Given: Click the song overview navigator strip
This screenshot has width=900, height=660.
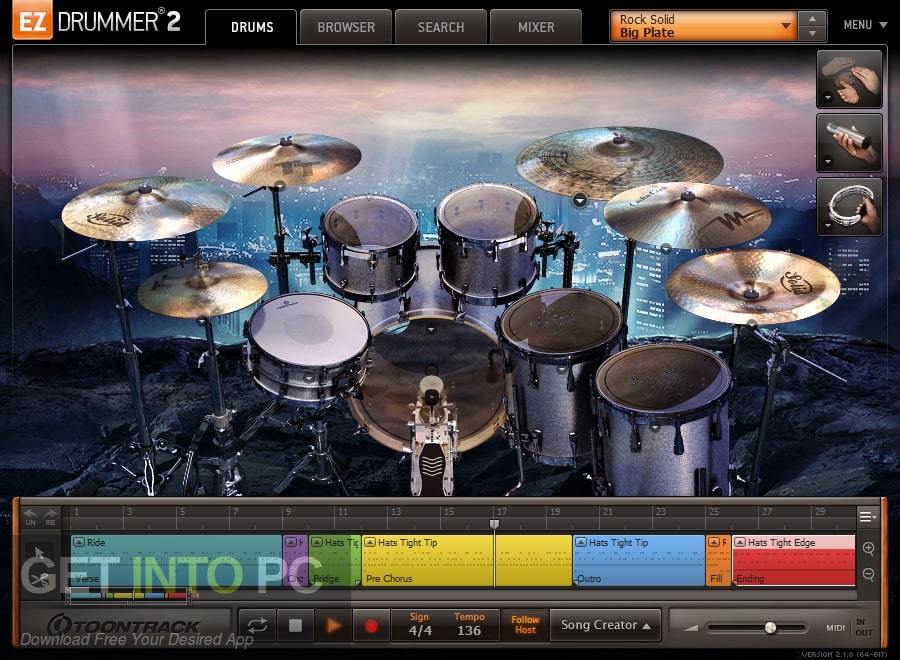Looking at the screenshot, I should point(129,595).
